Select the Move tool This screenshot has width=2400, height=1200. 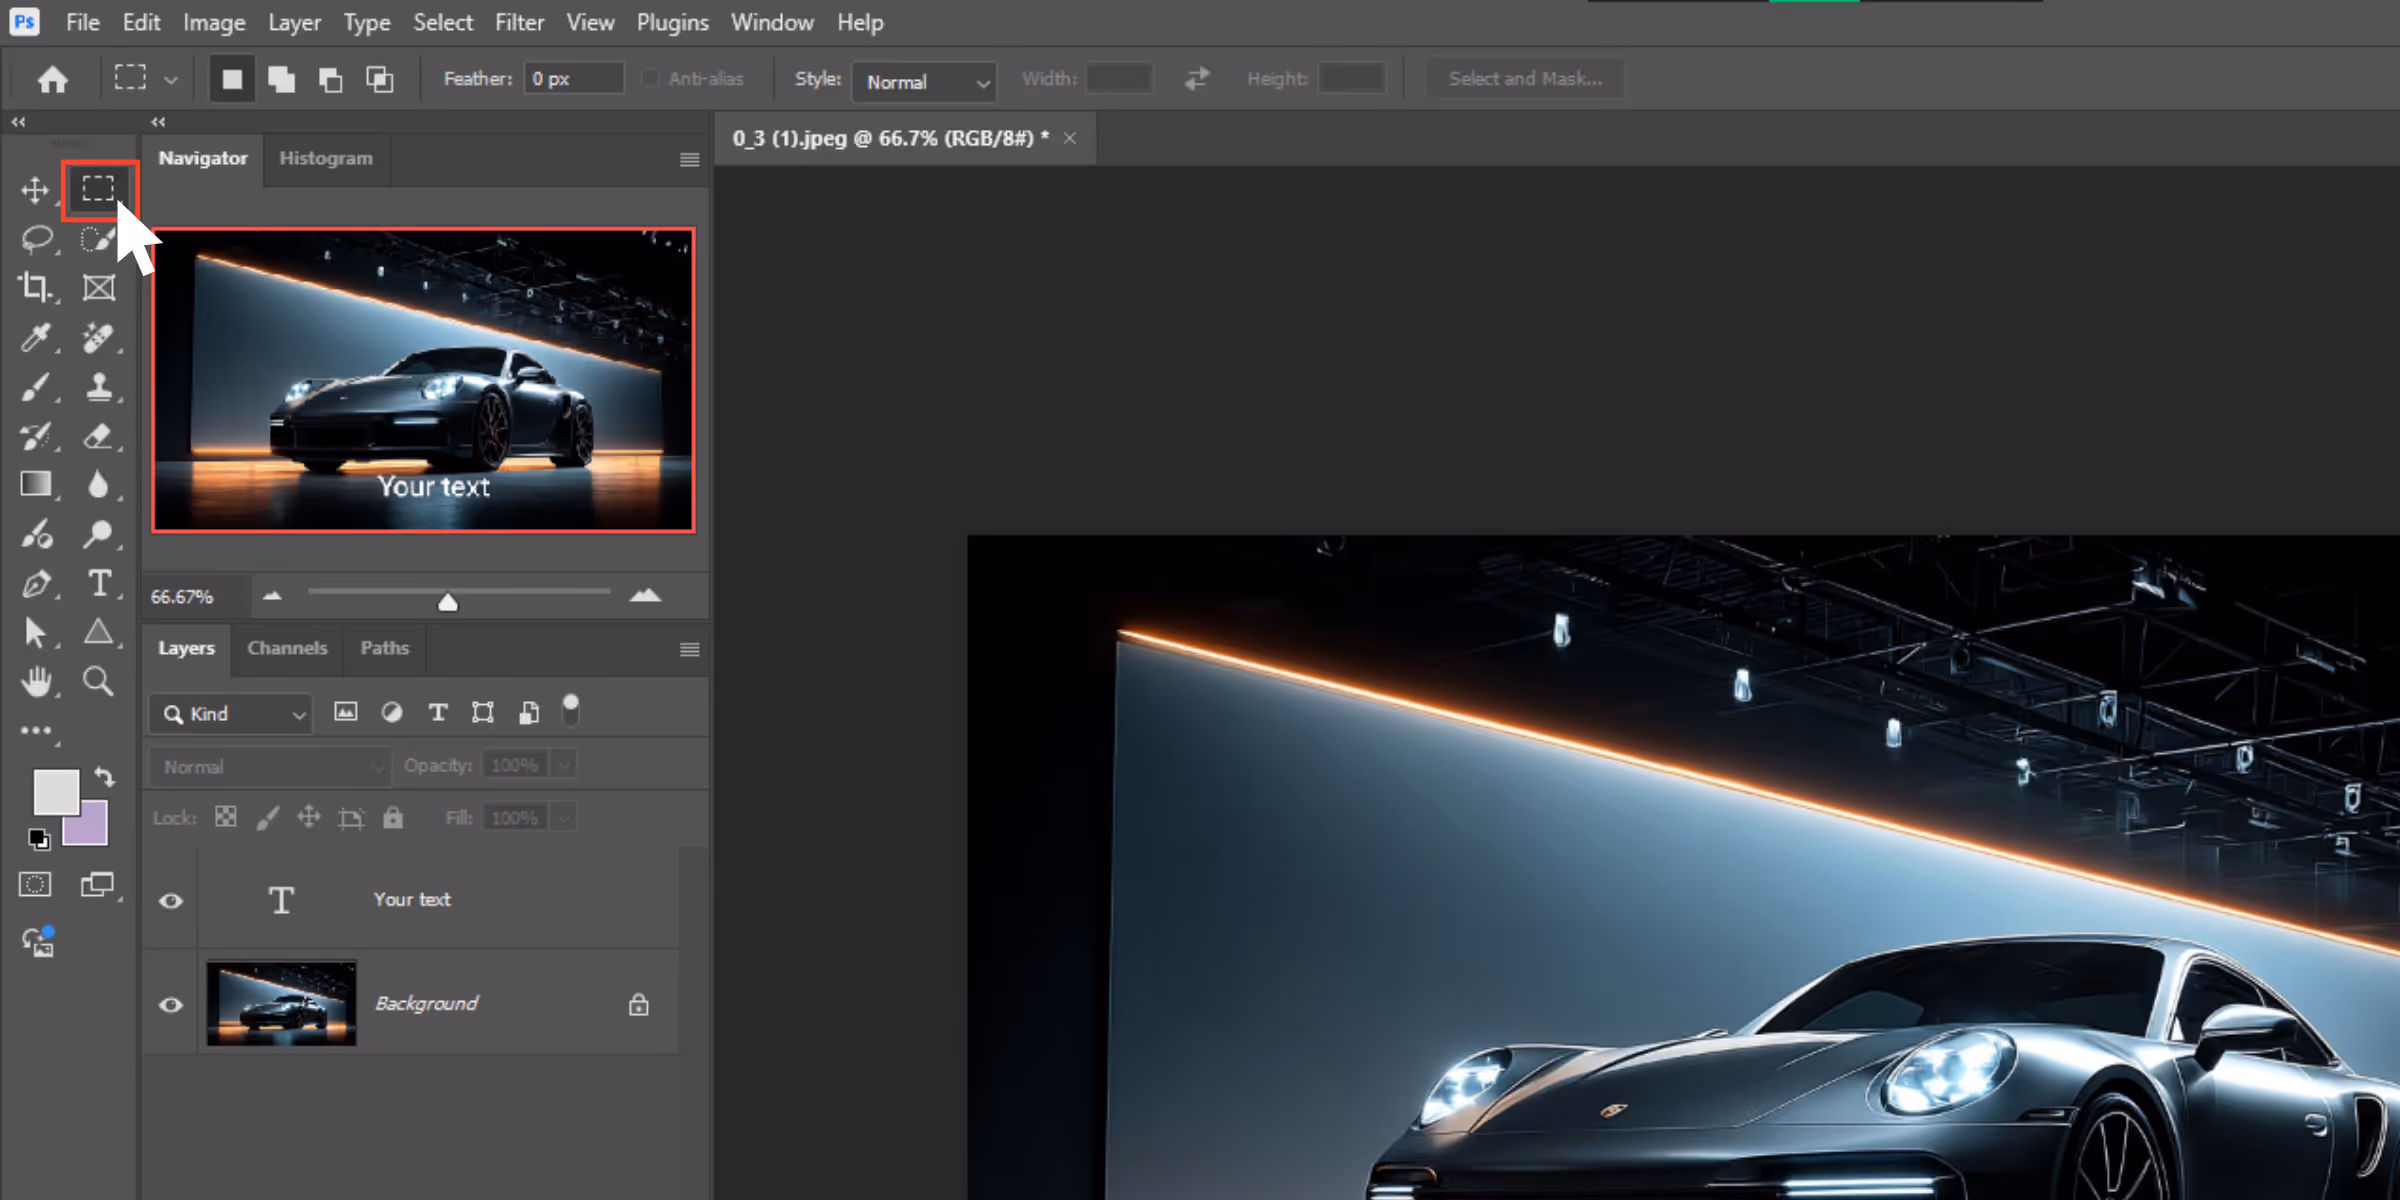click(35, 190)
